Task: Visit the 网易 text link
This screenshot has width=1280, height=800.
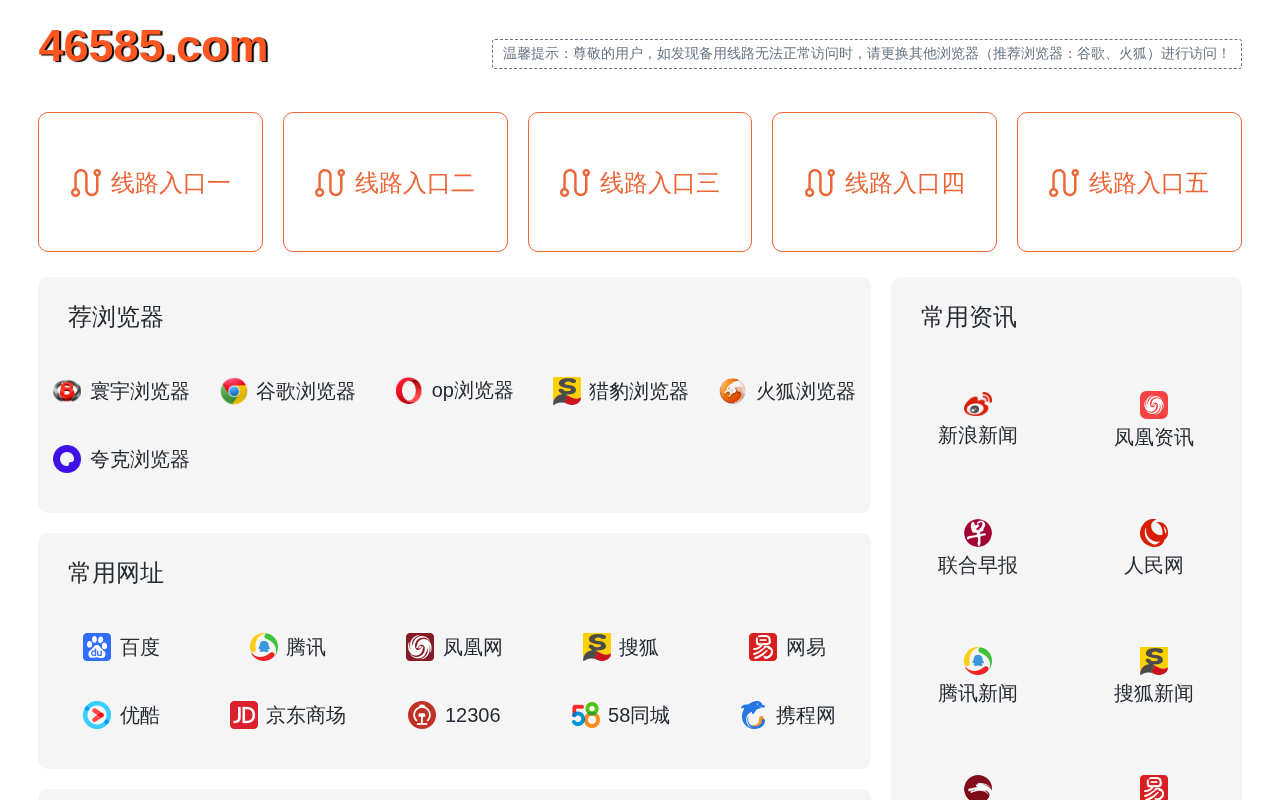Action: pos(806,647)
